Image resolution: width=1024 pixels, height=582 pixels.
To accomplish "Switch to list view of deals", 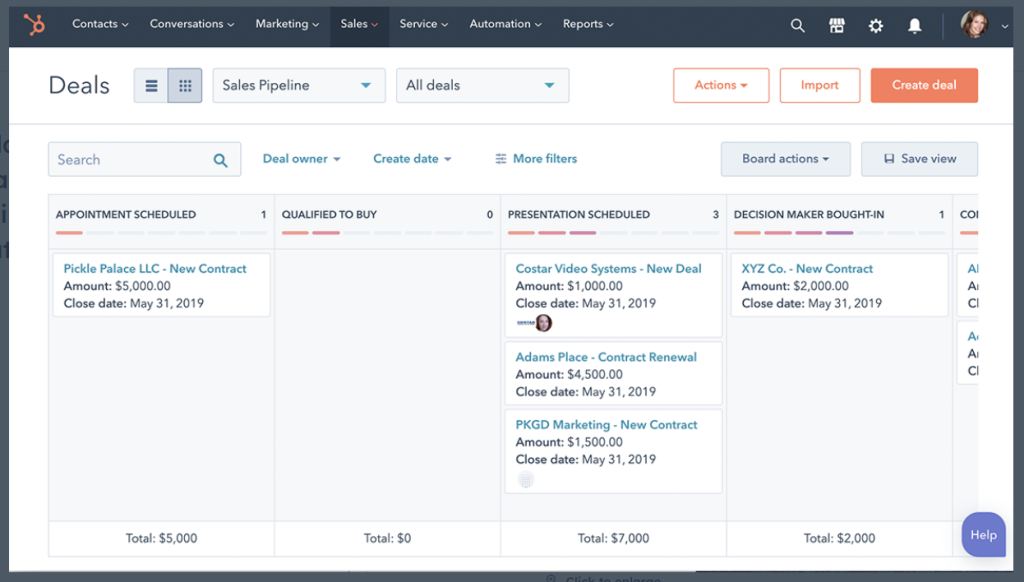I will (x=150, y=85).
